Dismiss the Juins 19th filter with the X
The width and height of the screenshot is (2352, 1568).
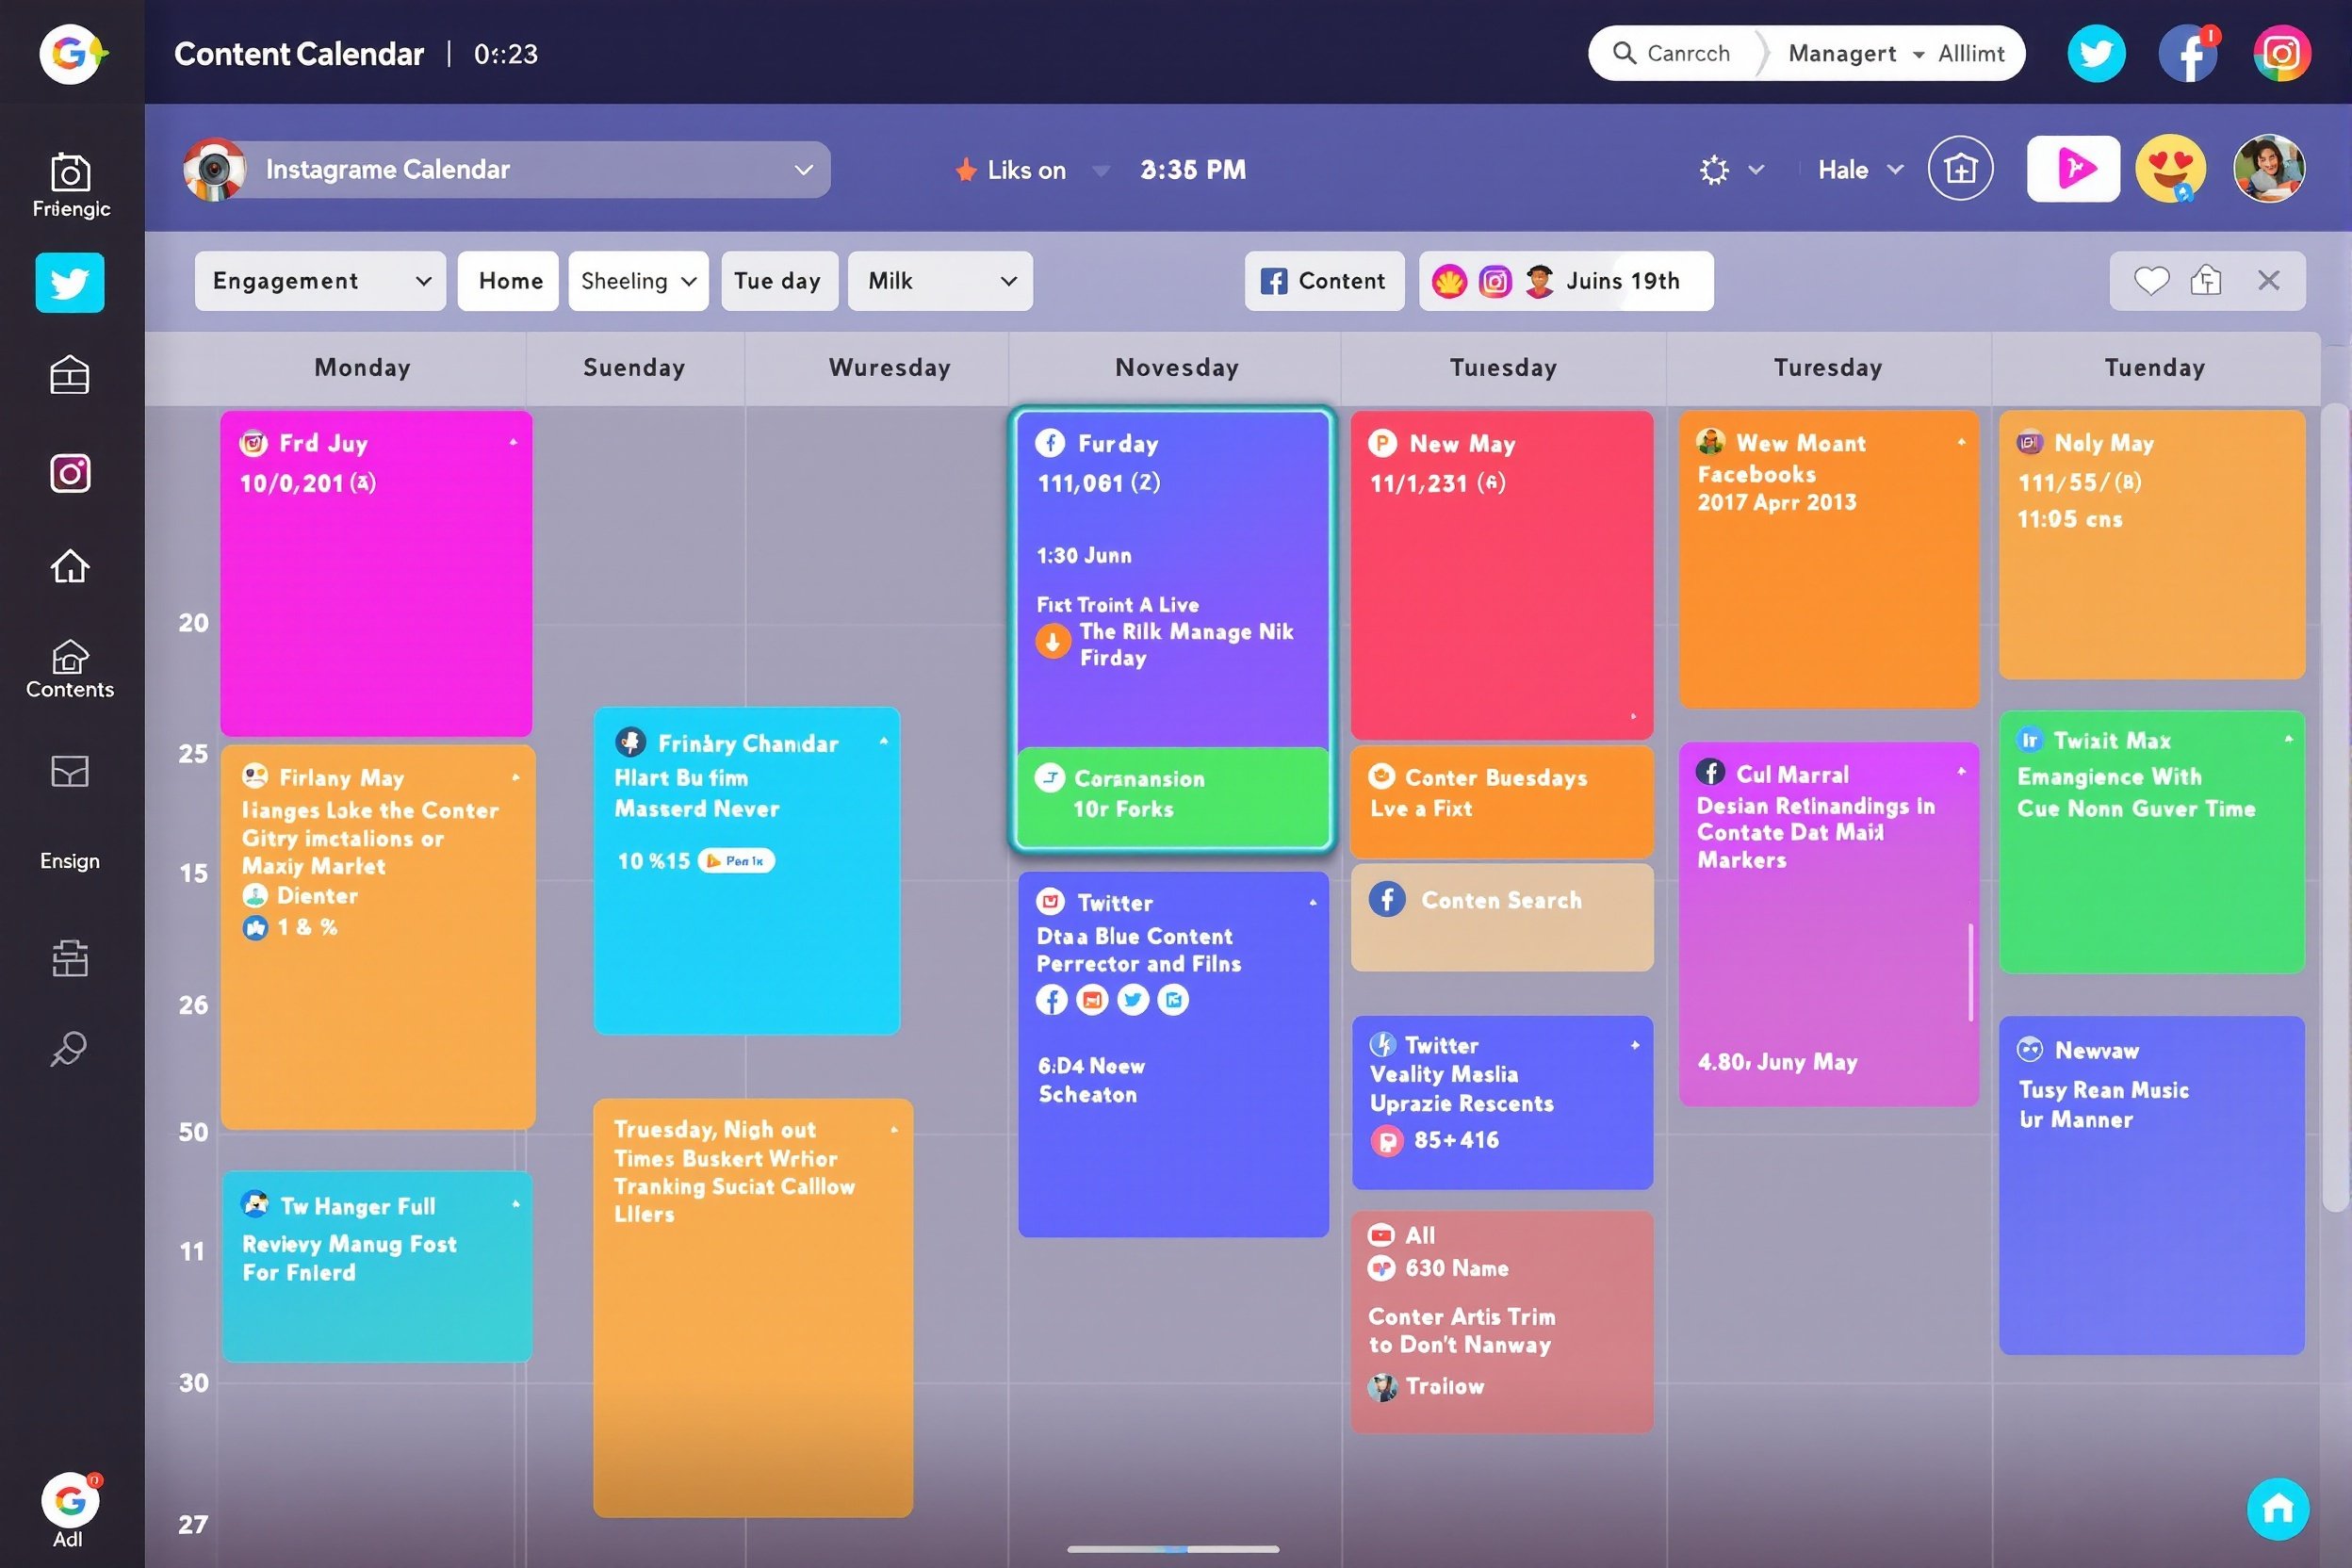point(2269,281)
